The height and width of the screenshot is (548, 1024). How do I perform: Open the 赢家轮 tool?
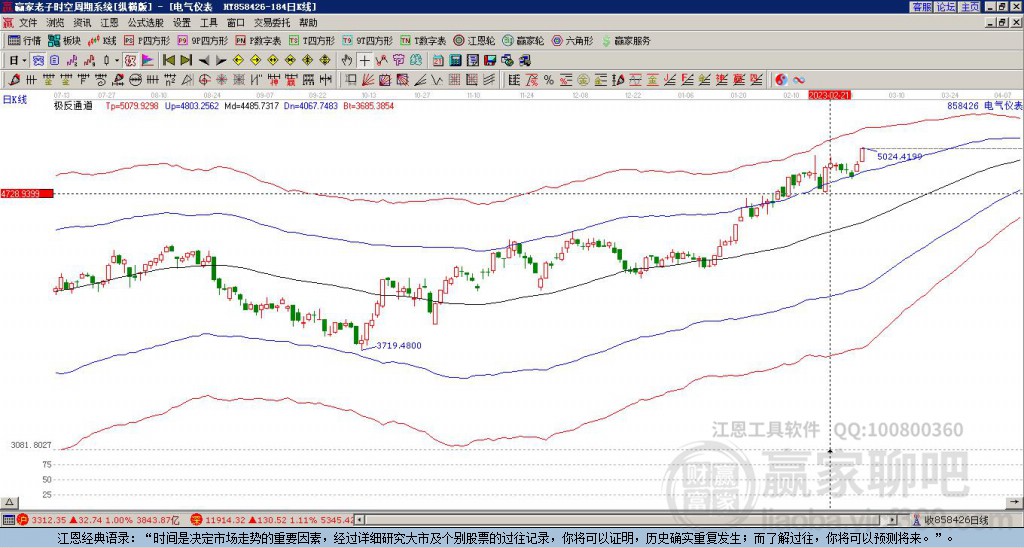coord(523,40)
